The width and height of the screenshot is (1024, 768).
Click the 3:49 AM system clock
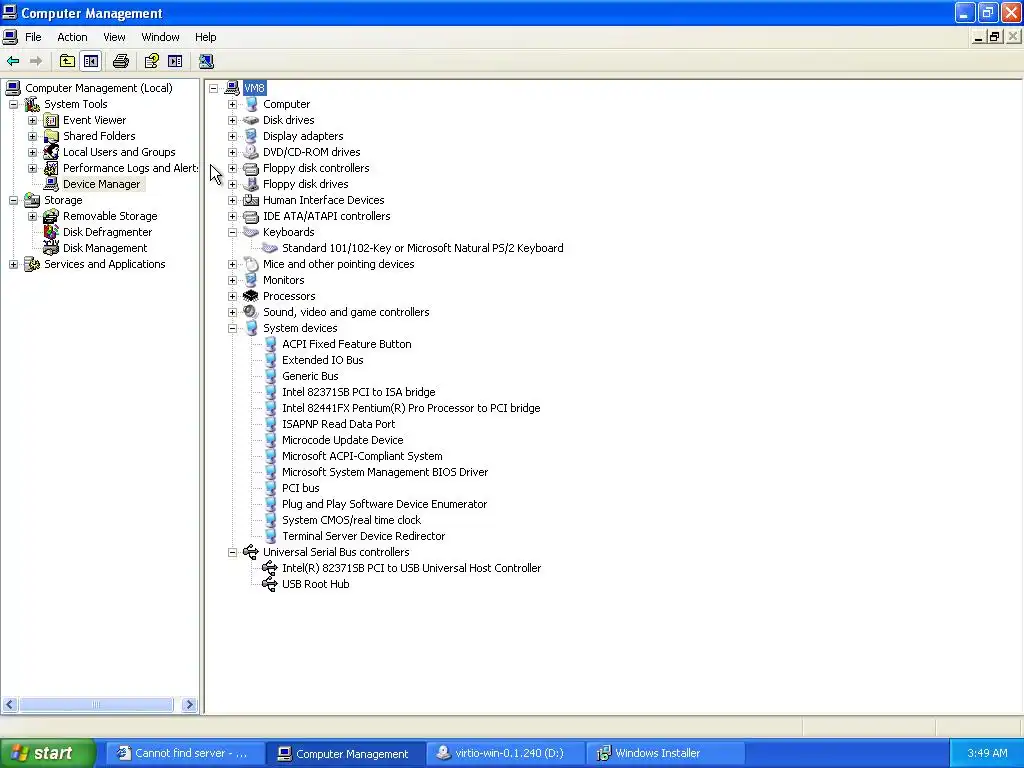987,753
